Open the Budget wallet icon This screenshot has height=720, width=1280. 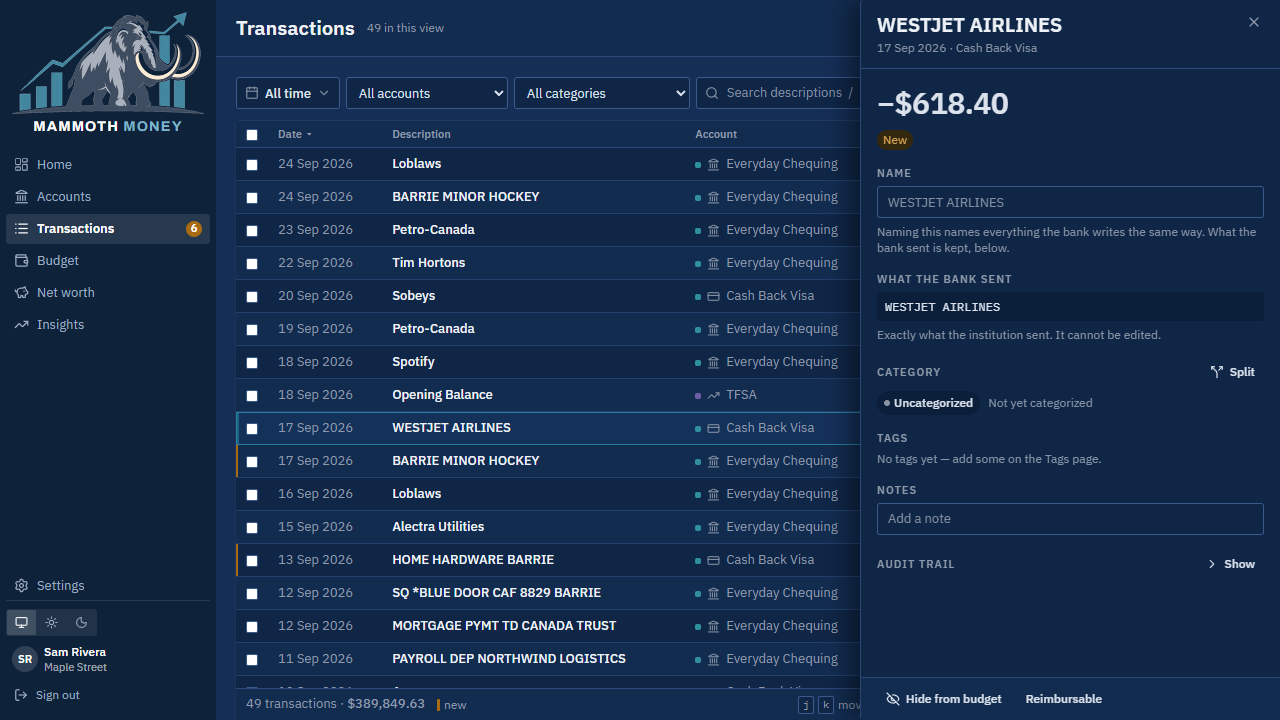tap(22, 261)
